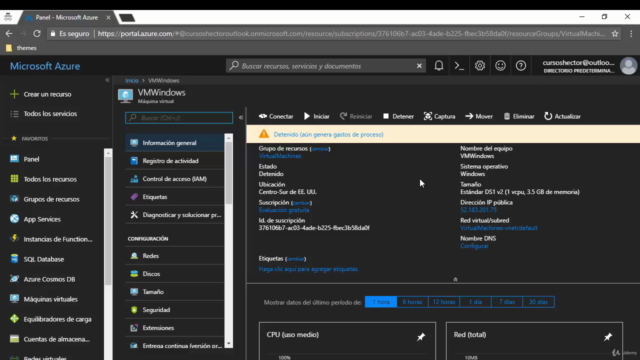Screen dimensions: 640x360
Task: Focus the resource menu search field
Action: [179, 118]
